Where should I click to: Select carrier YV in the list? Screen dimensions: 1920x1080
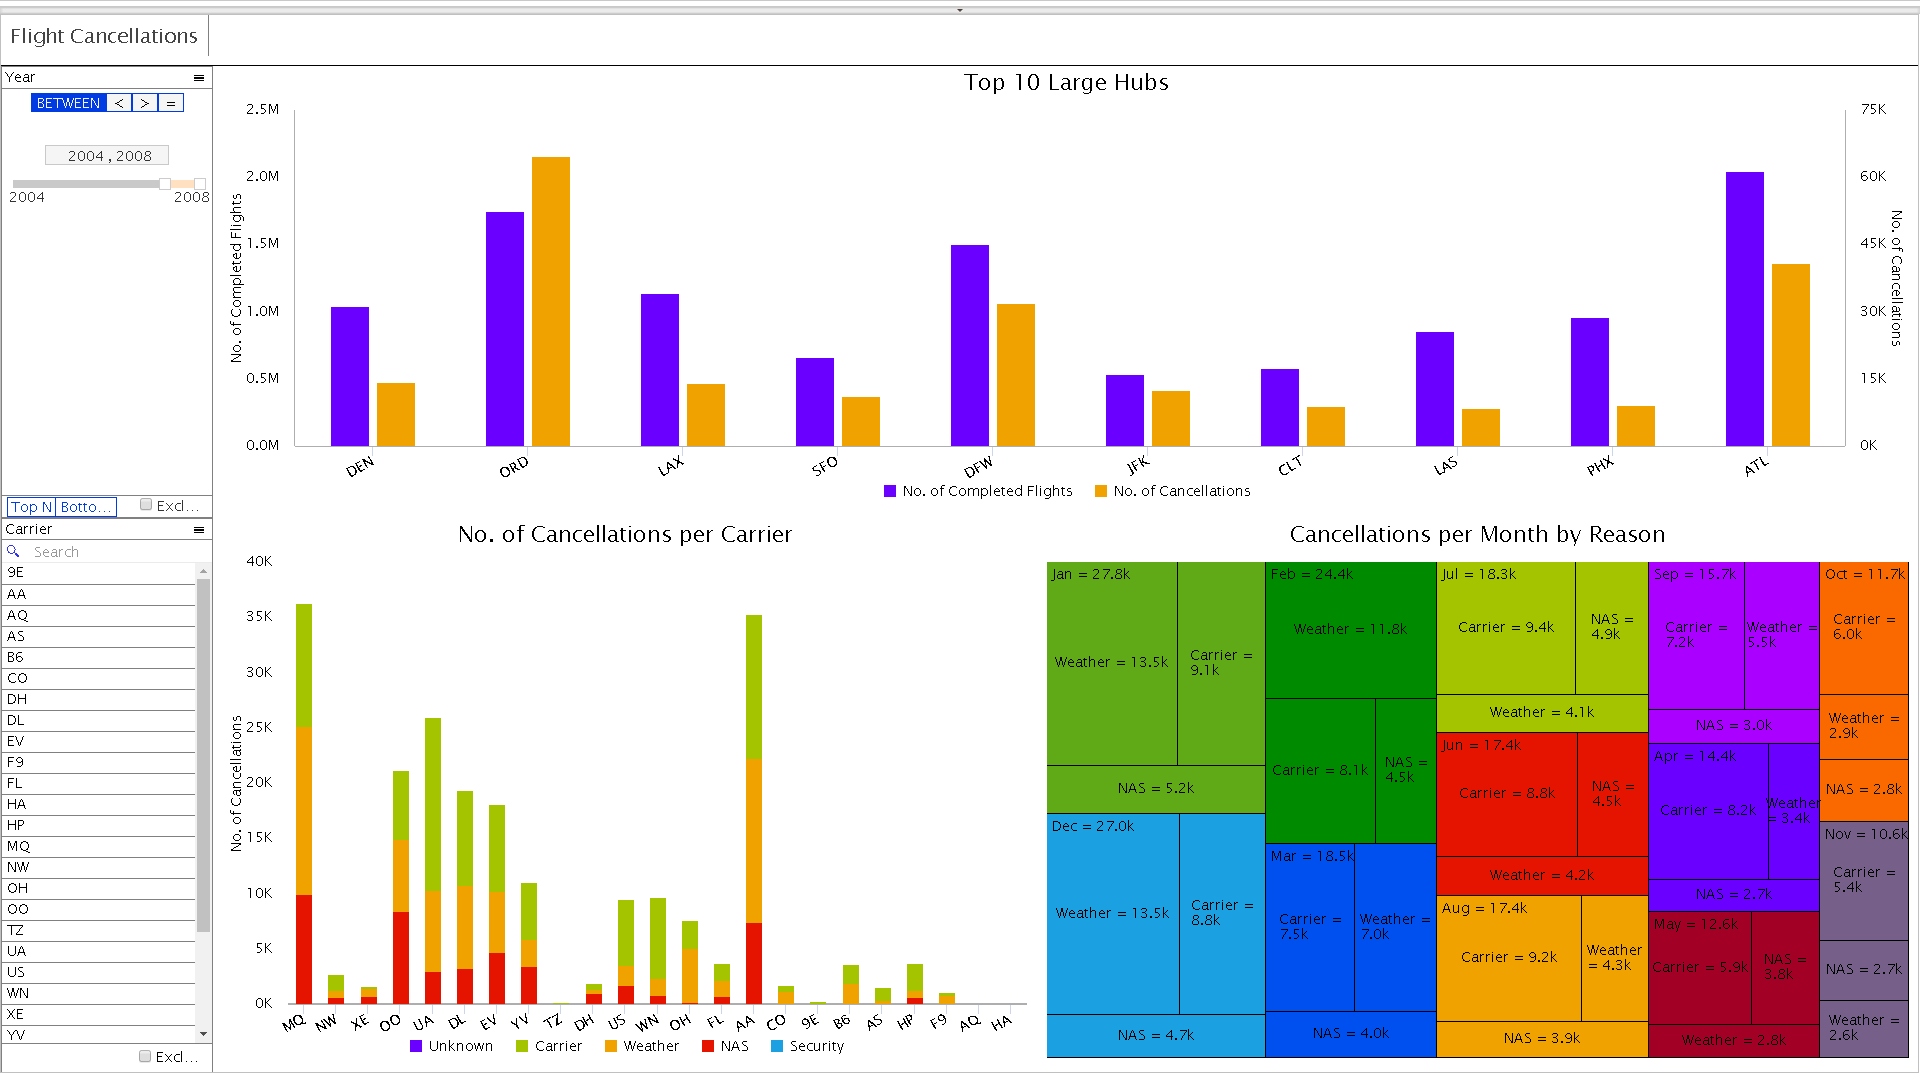(x=98, y=1035)
